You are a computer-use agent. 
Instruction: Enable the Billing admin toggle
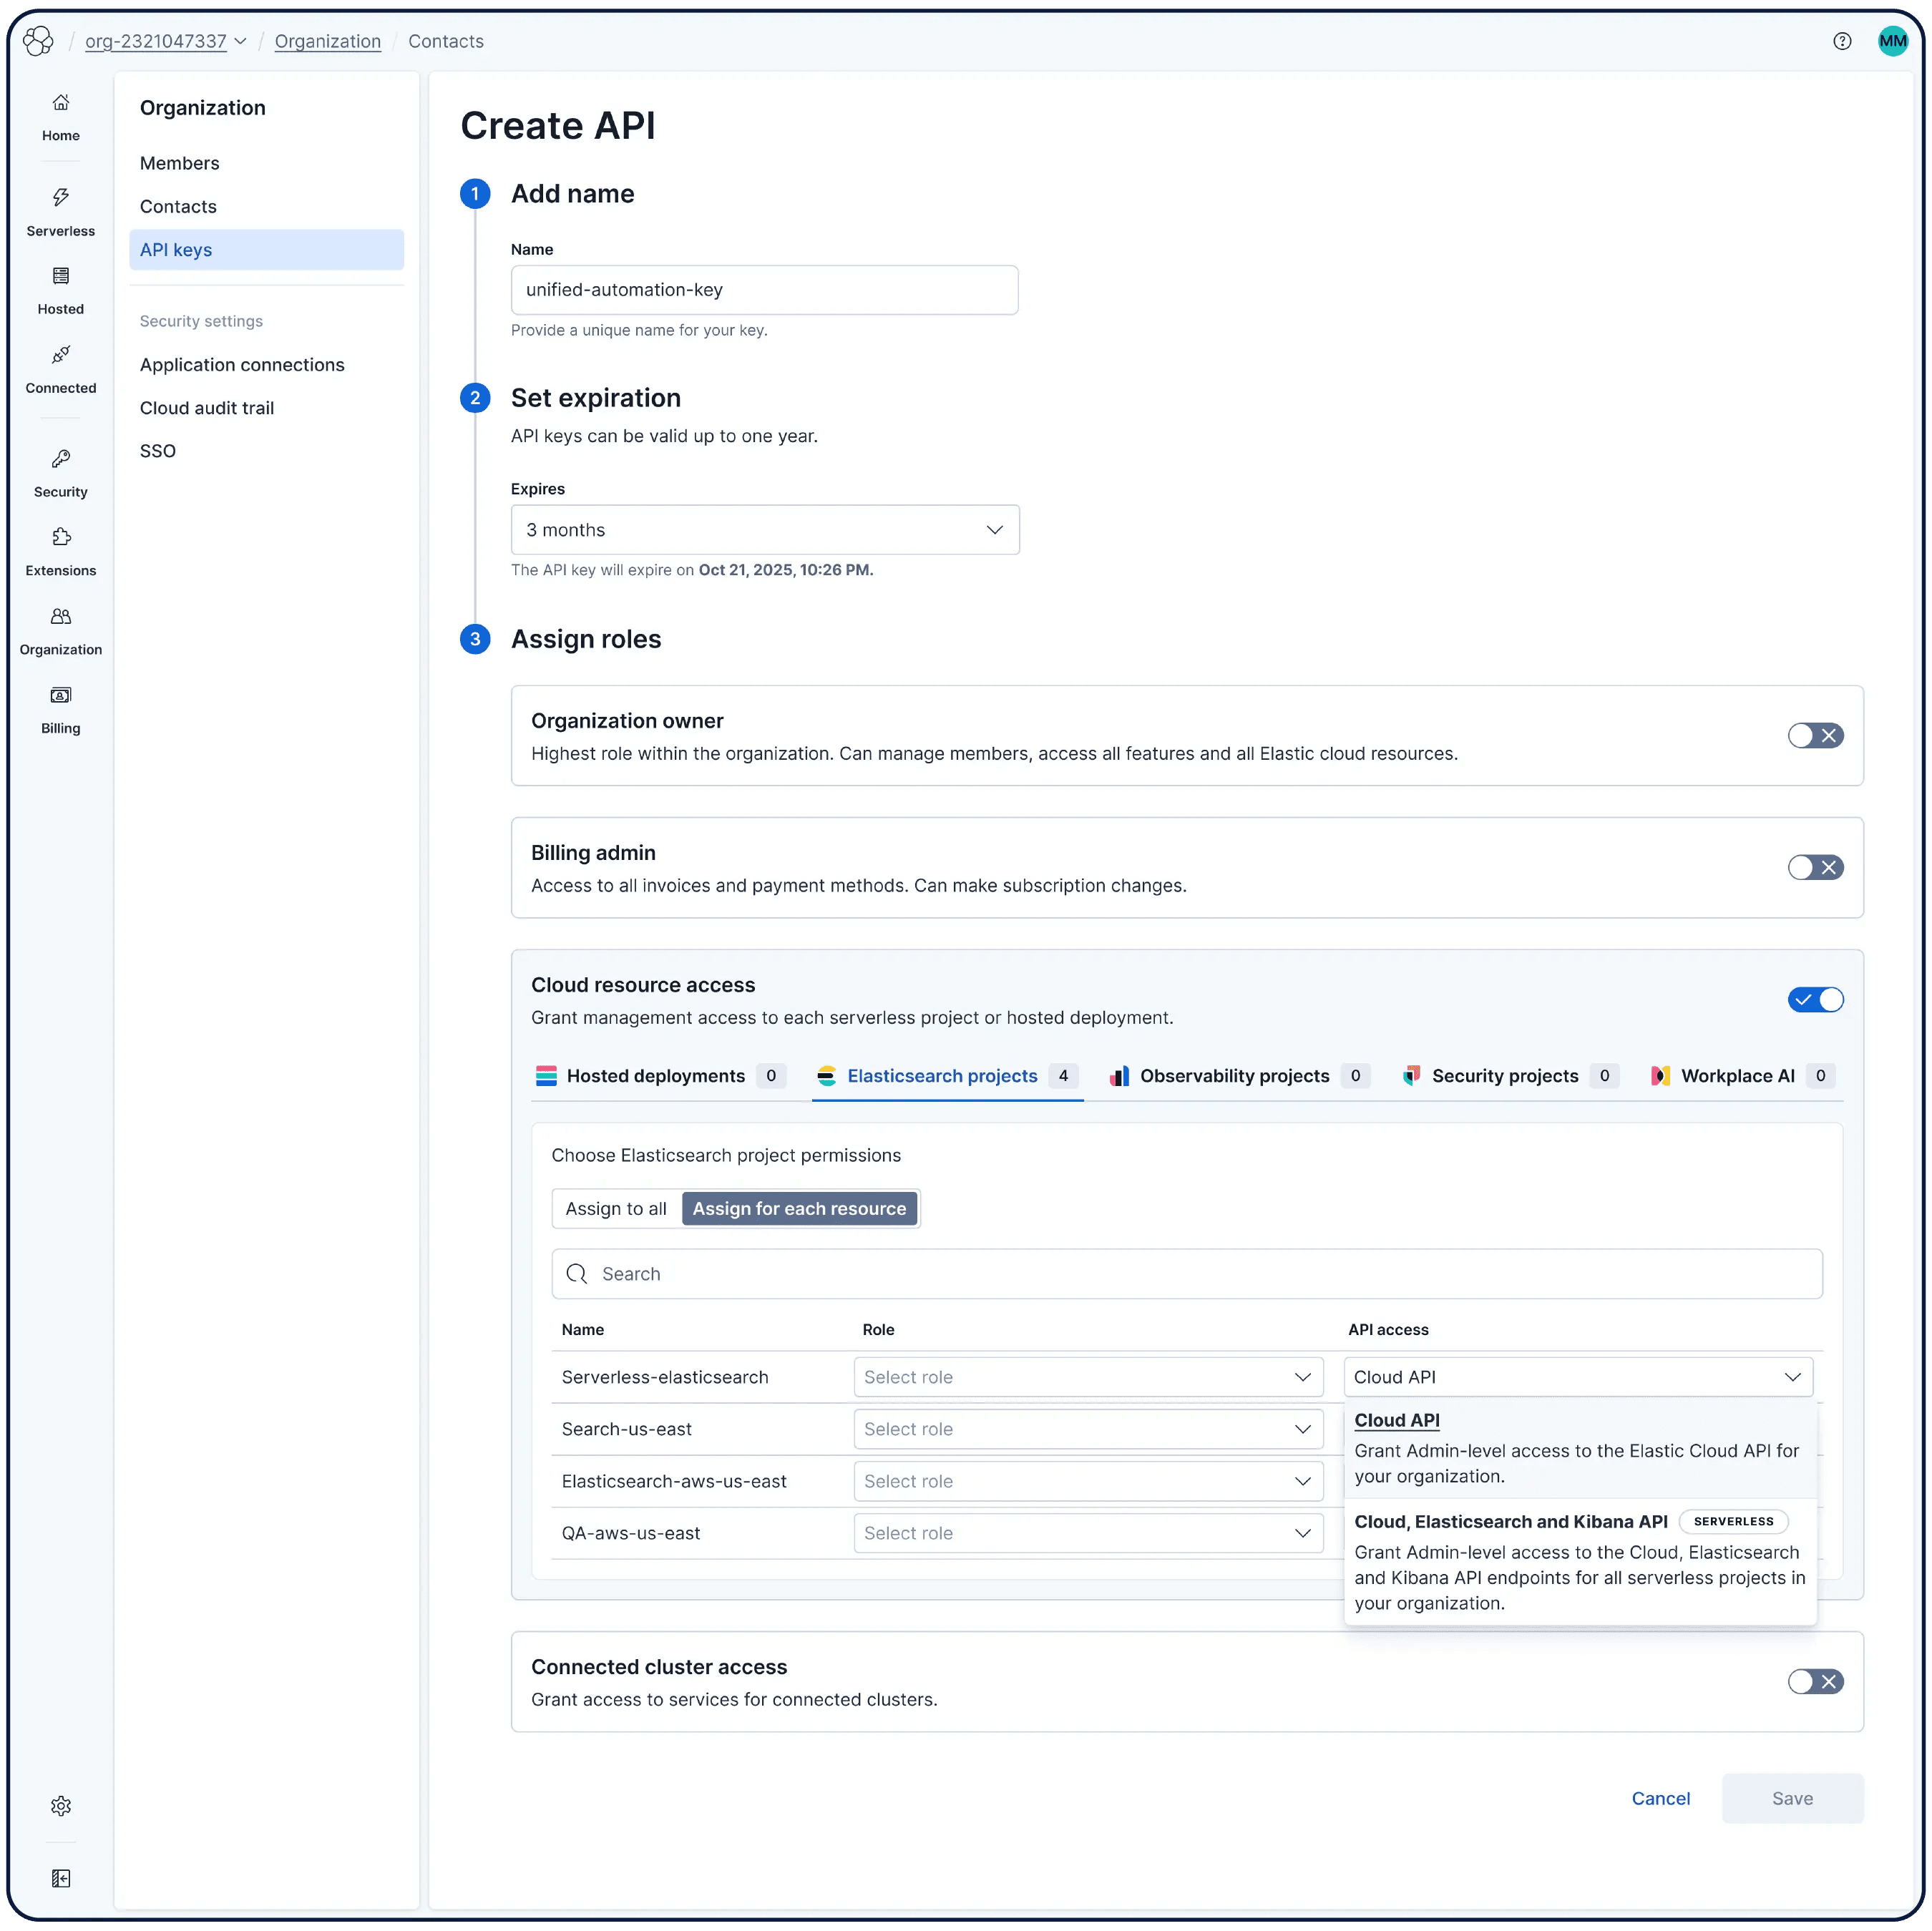click(x=1815, y=868)
